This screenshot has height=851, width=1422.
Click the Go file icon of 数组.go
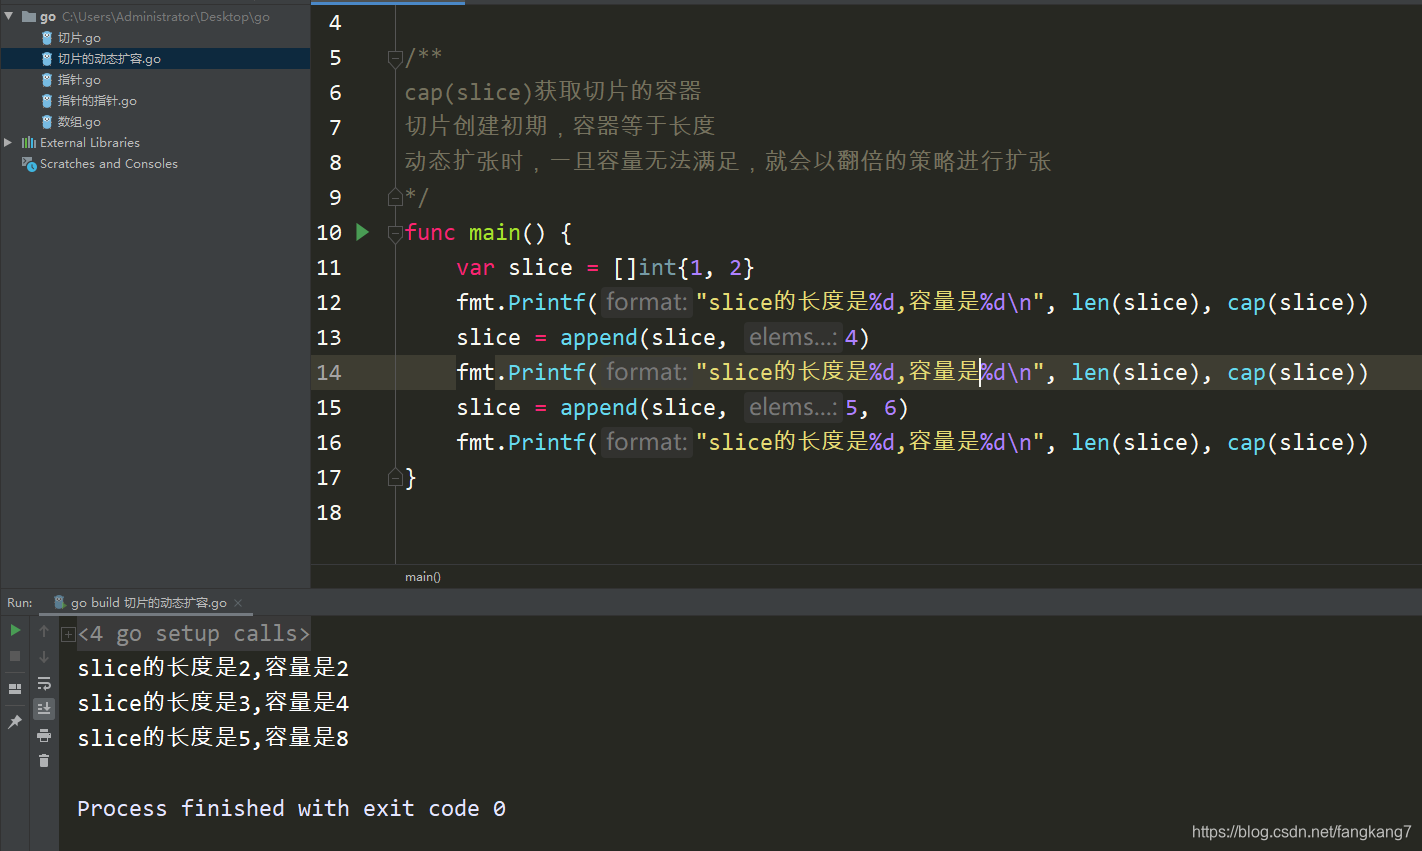[x=47, y=122]
